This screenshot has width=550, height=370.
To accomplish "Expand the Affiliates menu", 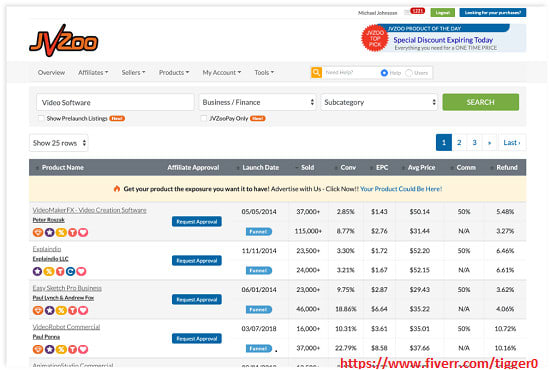I will coord(93,73).
